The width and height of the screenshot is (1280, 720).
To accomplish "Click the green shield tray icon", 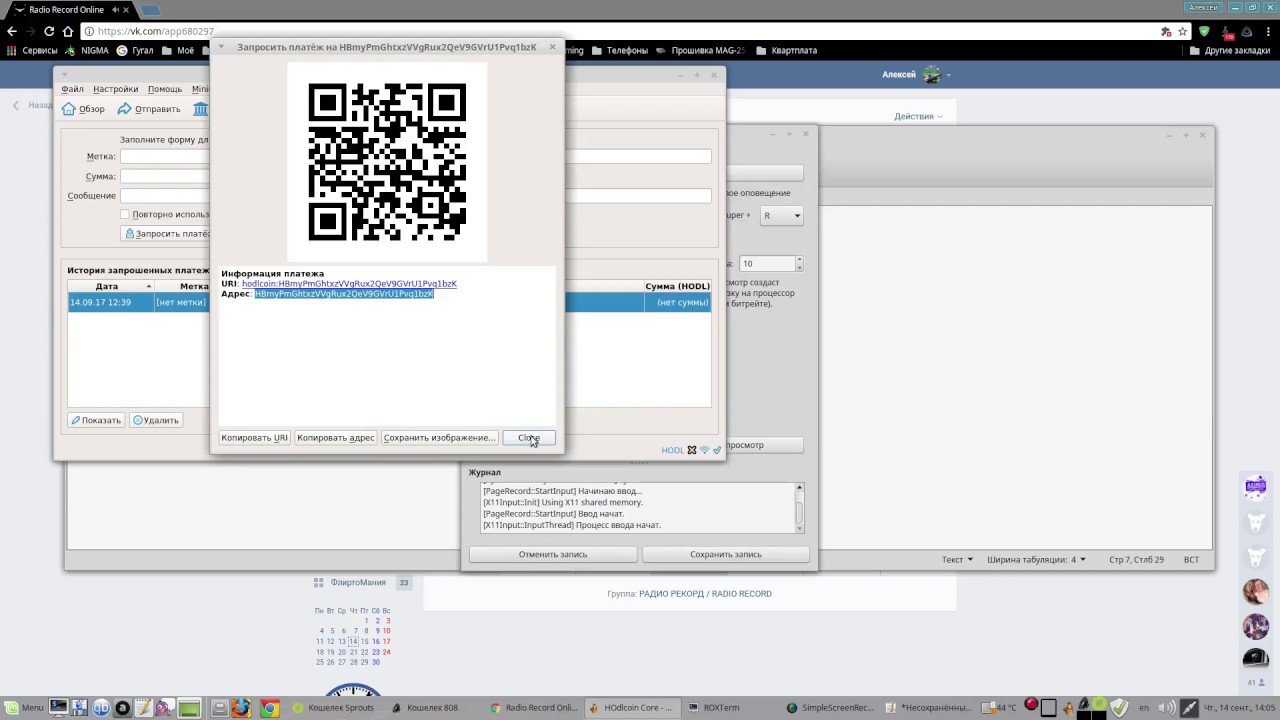I will point(1121,708).
